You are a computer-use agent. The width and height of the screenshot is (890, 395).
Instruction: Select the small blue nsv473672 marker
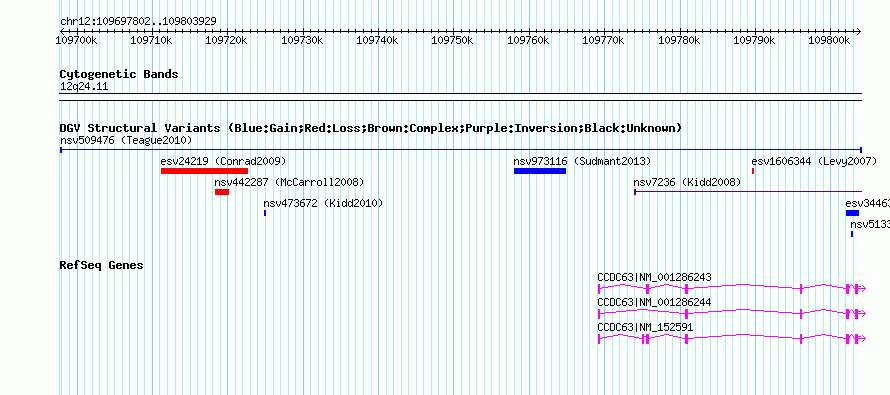point(265,213)
